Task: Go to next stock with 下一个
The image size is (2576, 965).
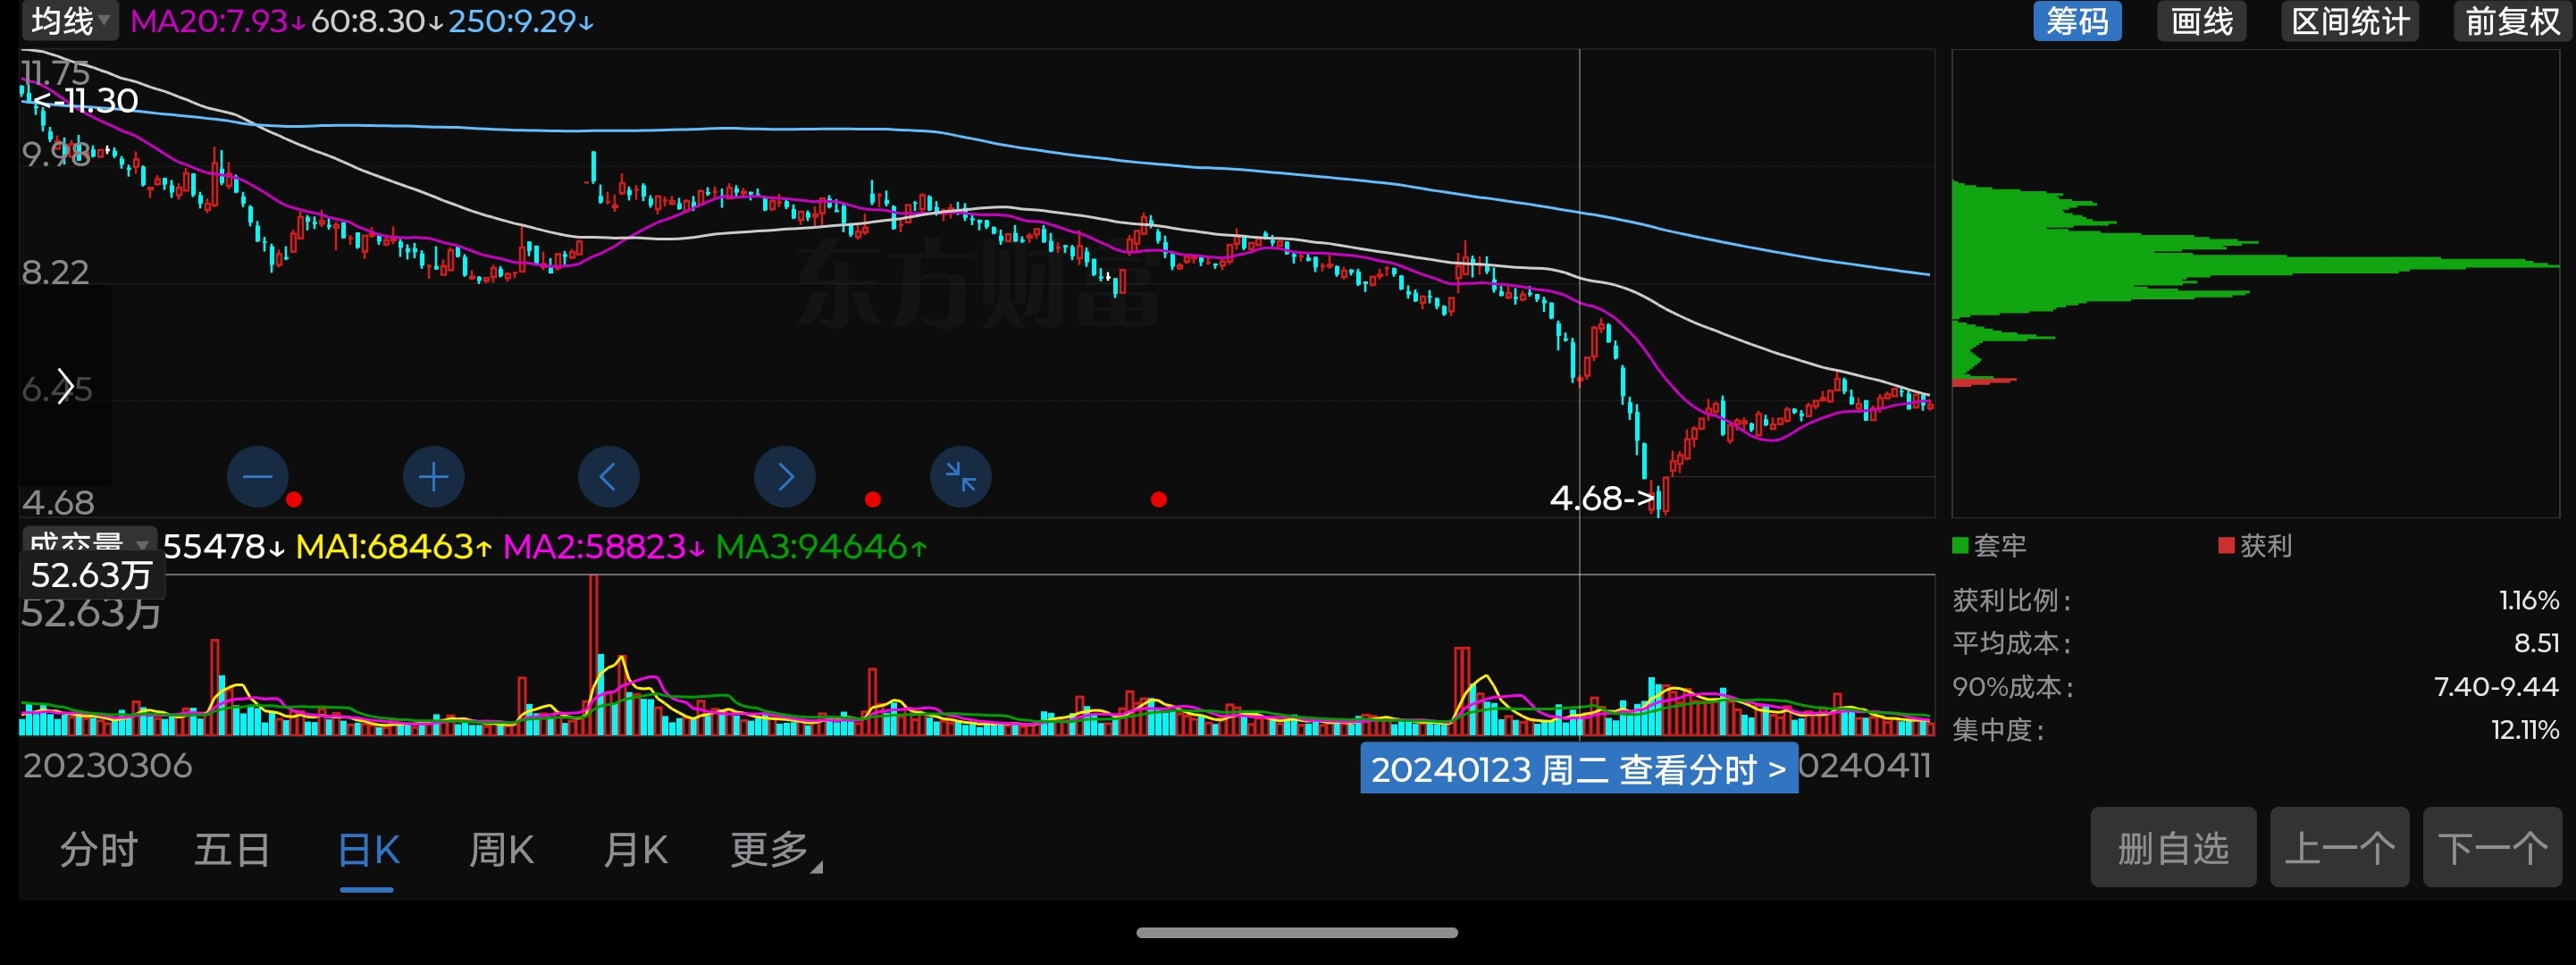Action: pyautogui.click(x=2491, y=848)
